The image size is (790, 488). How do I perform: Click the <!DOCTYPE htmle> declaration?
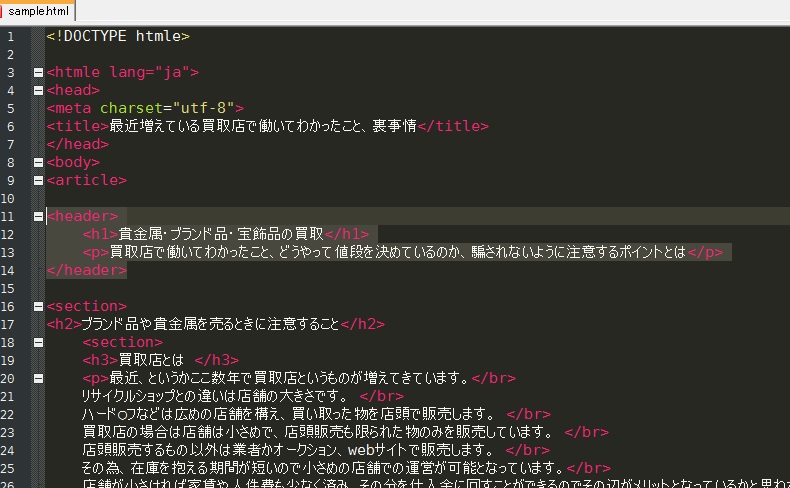coord(118,36)
